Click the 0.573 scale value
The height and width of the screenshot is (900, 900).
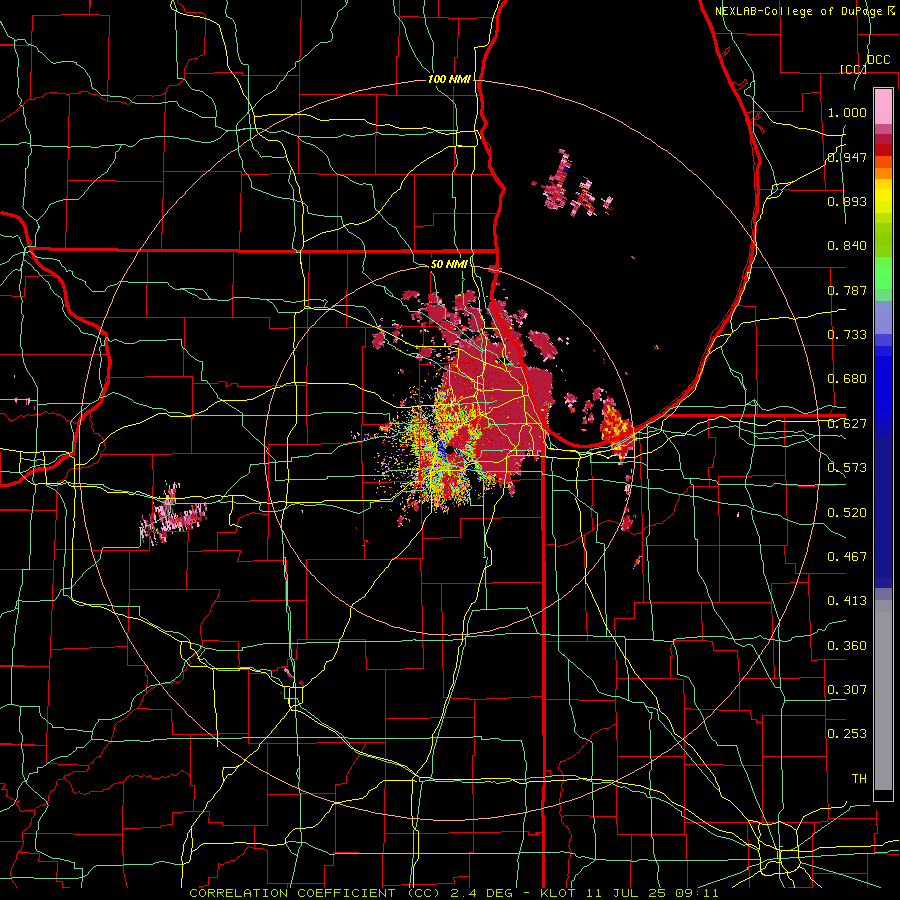847,468
